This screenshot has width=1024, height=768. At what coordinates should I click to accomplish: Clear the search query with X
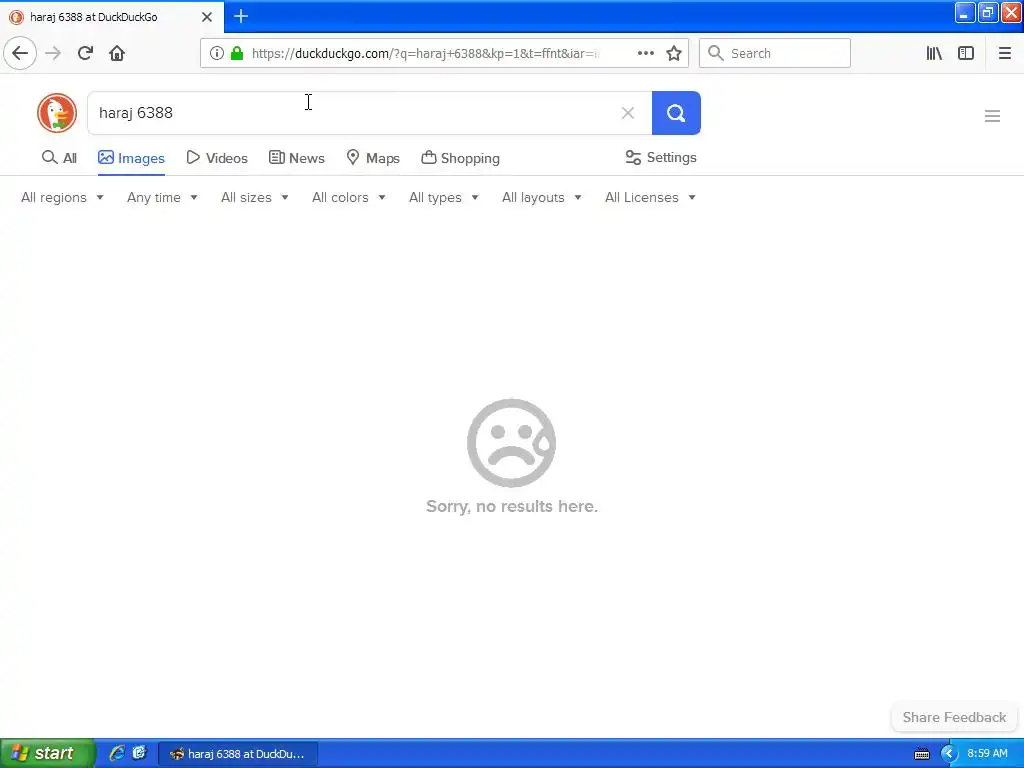tap(628, 113)
